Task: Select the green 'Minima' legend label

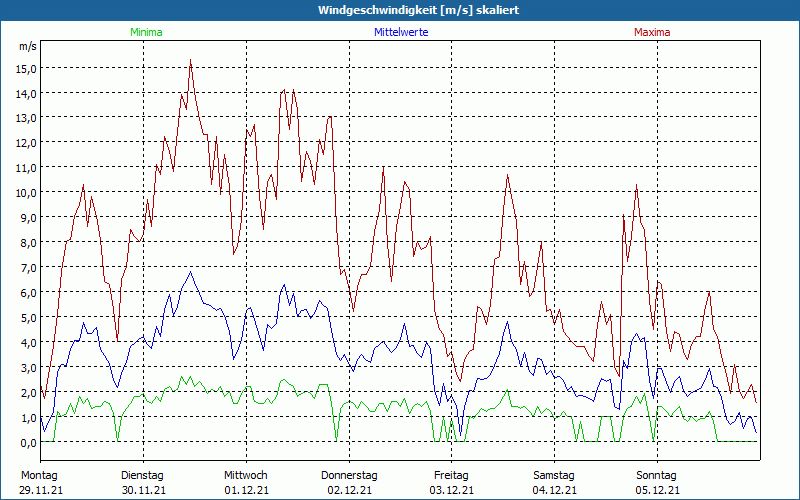Action: click(x=145, y=32)
